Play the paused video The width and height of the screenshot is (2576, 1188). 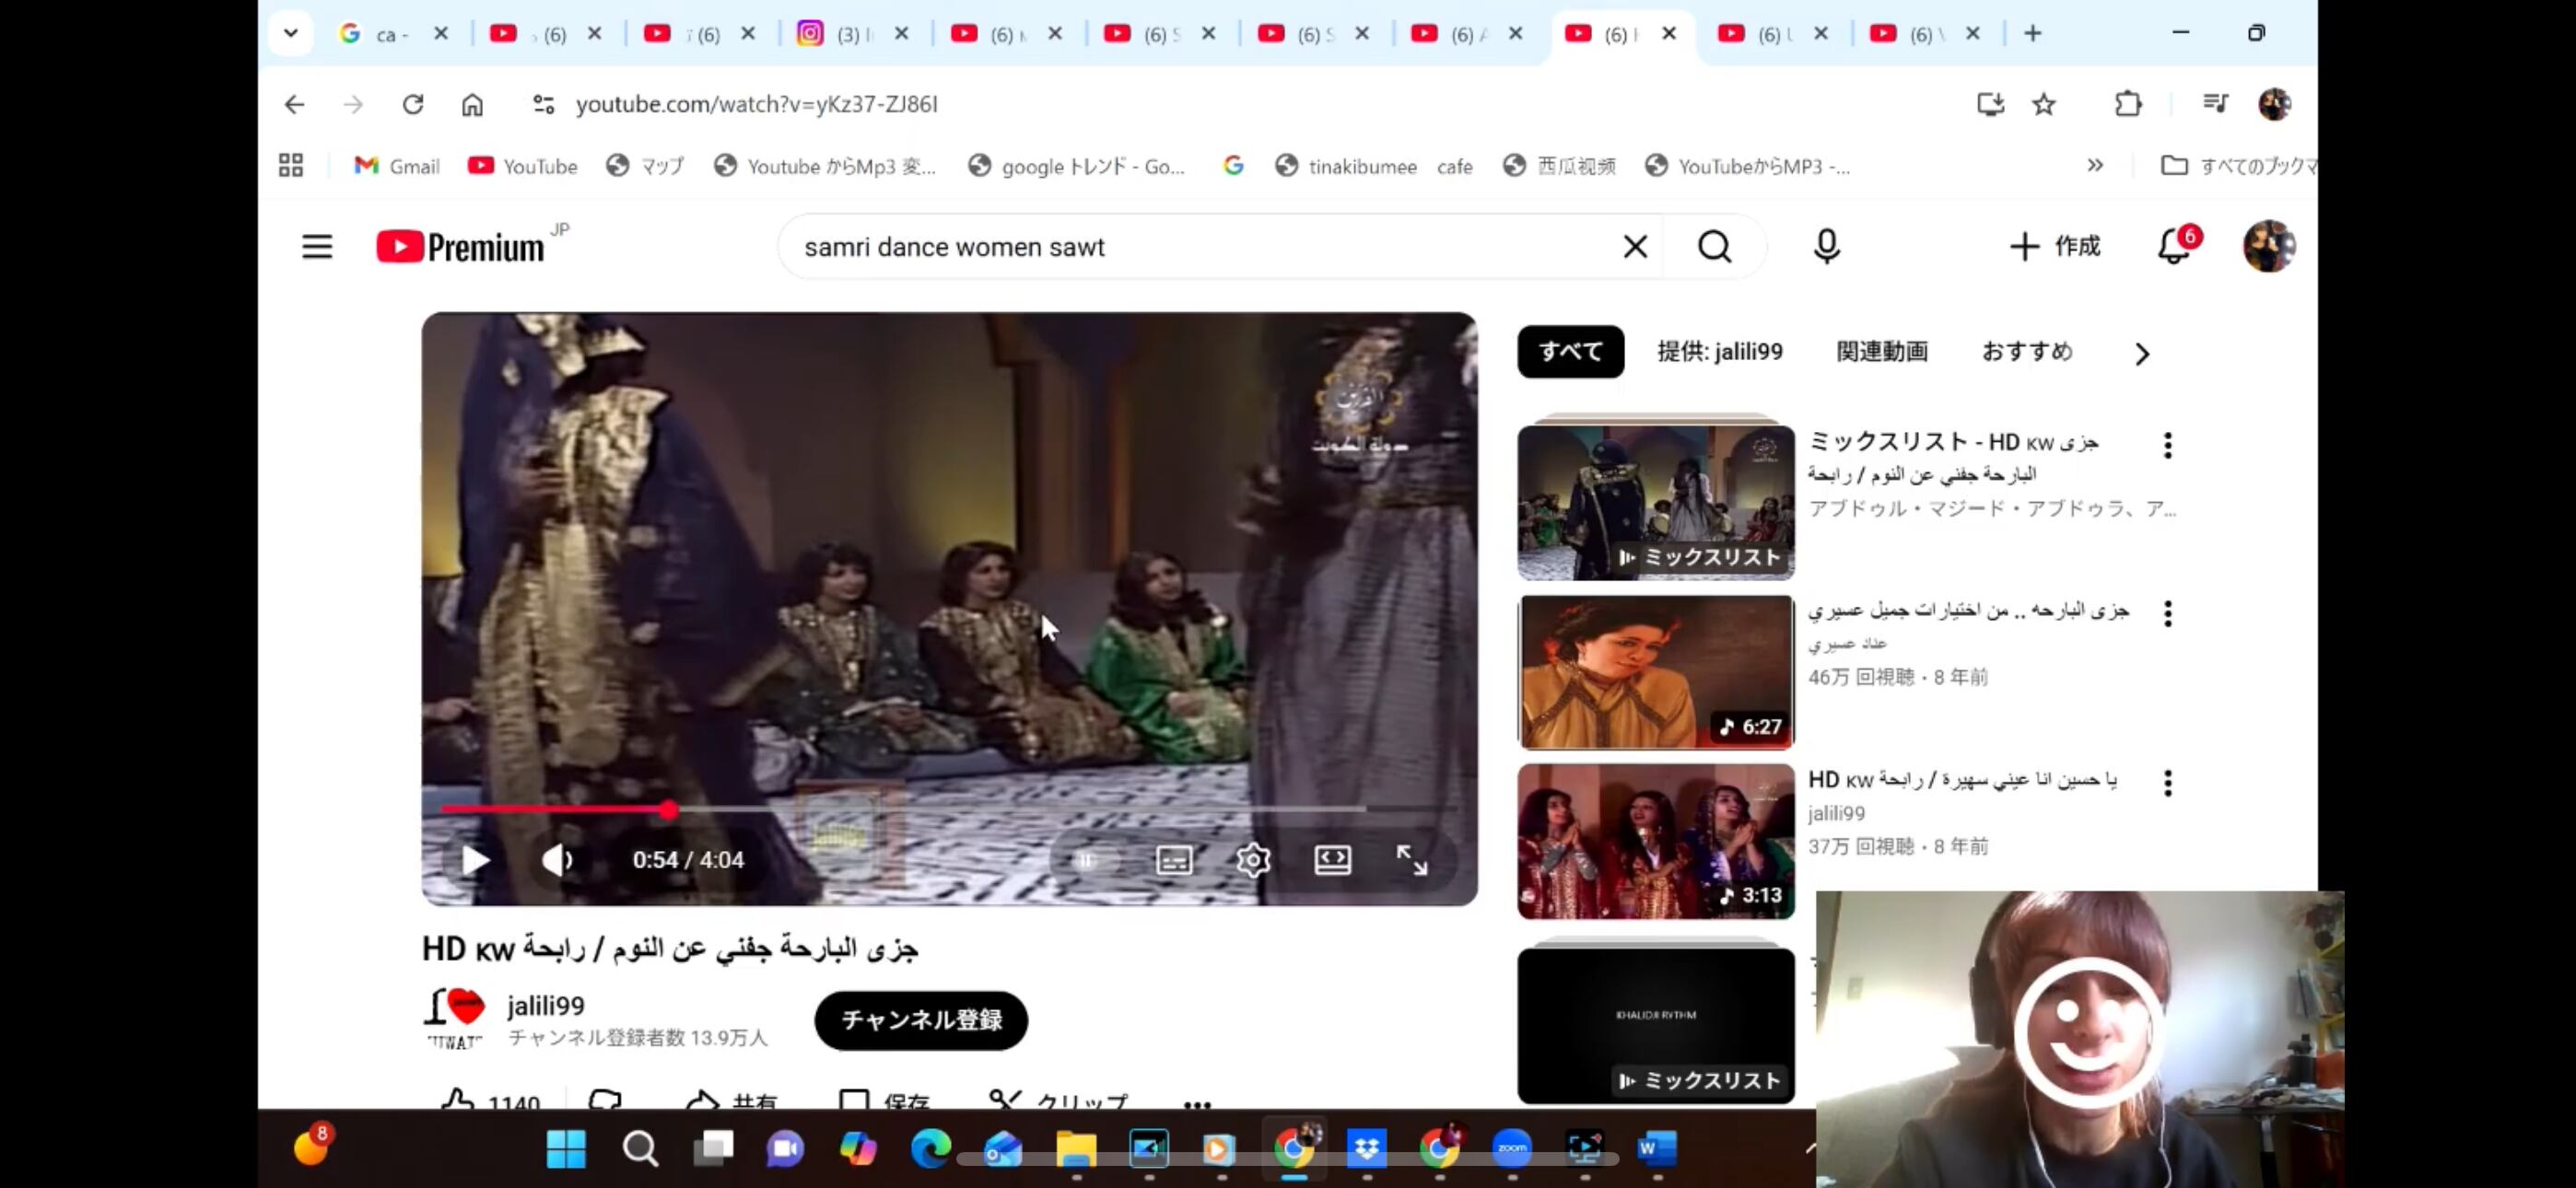tap(476, 860)
